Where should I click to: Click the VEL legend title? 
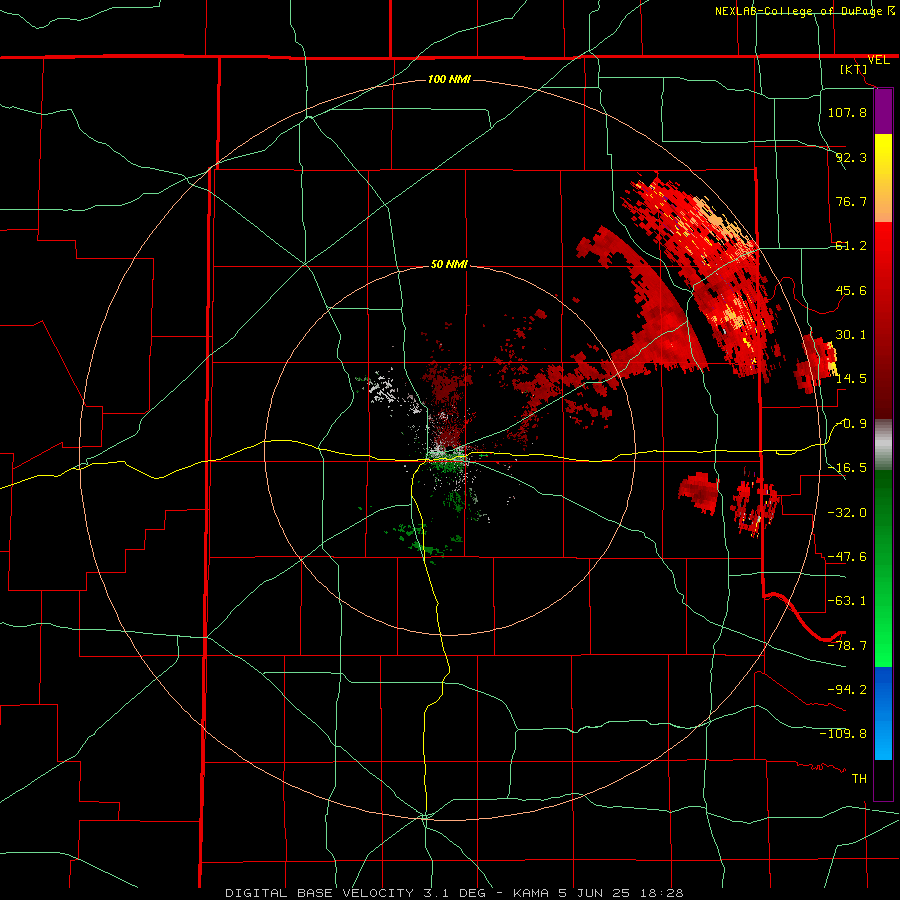click(878, 60)
